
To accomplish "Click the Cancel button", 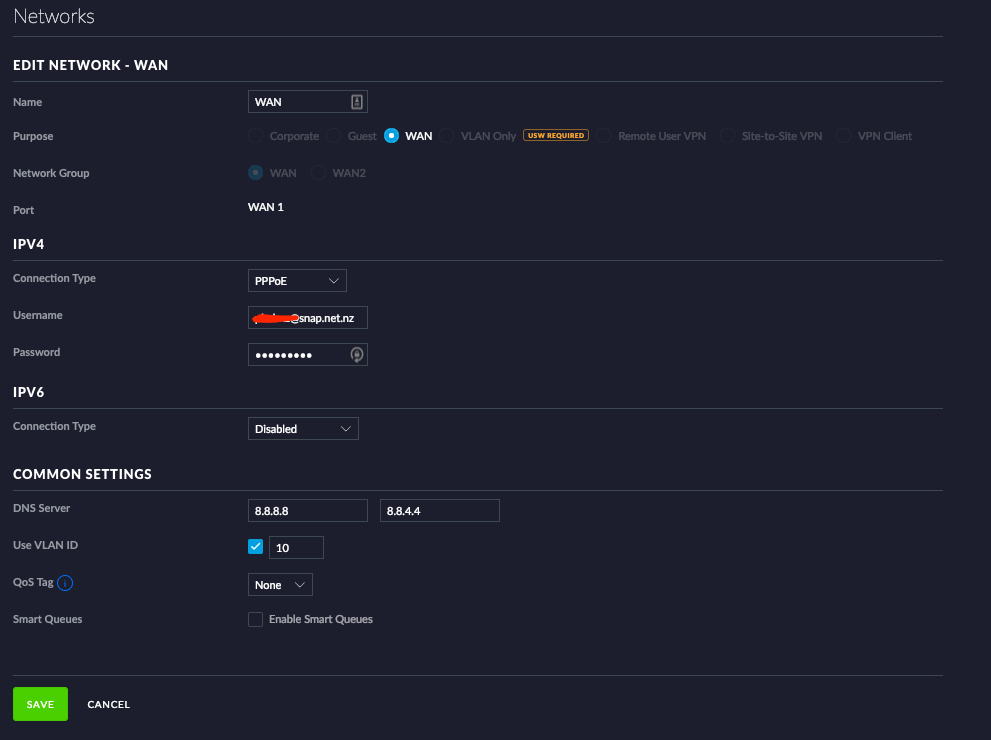I will tap(108, 705).
